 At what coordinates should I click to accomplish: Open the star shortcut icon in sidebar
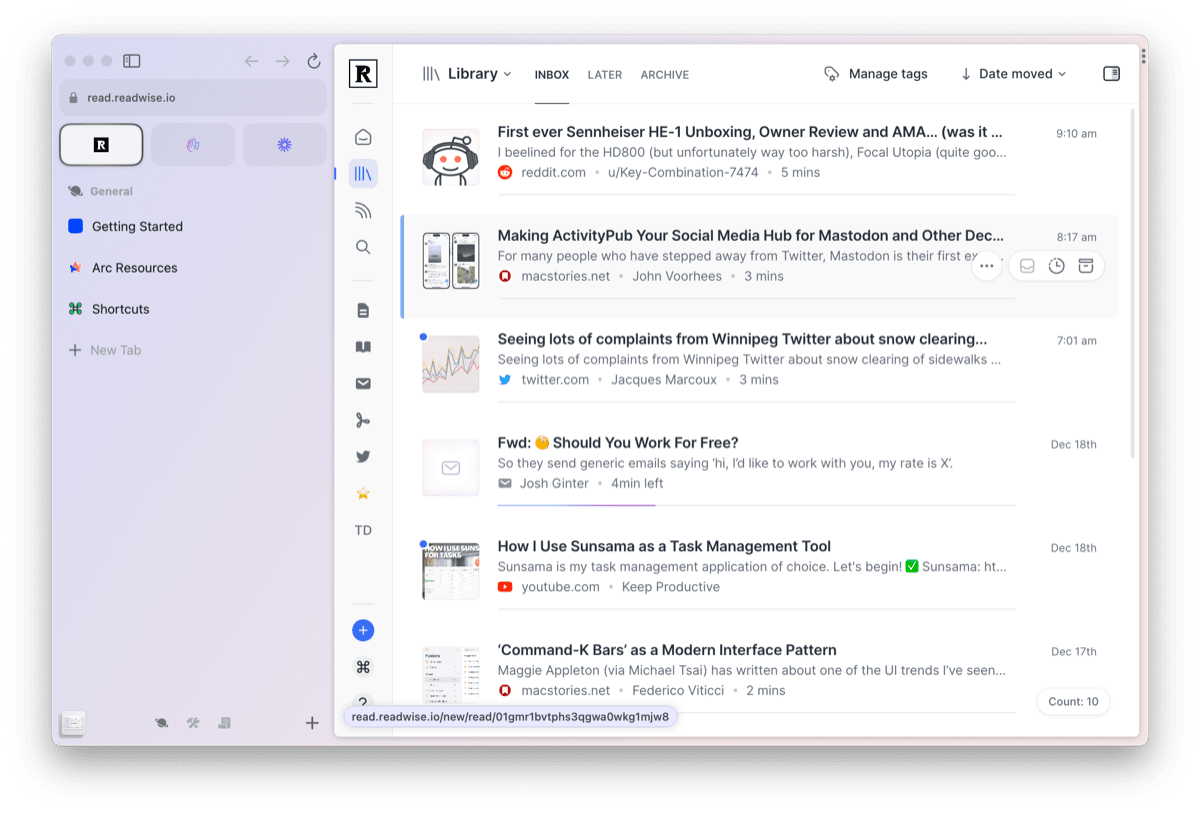[x=363, y=493]
